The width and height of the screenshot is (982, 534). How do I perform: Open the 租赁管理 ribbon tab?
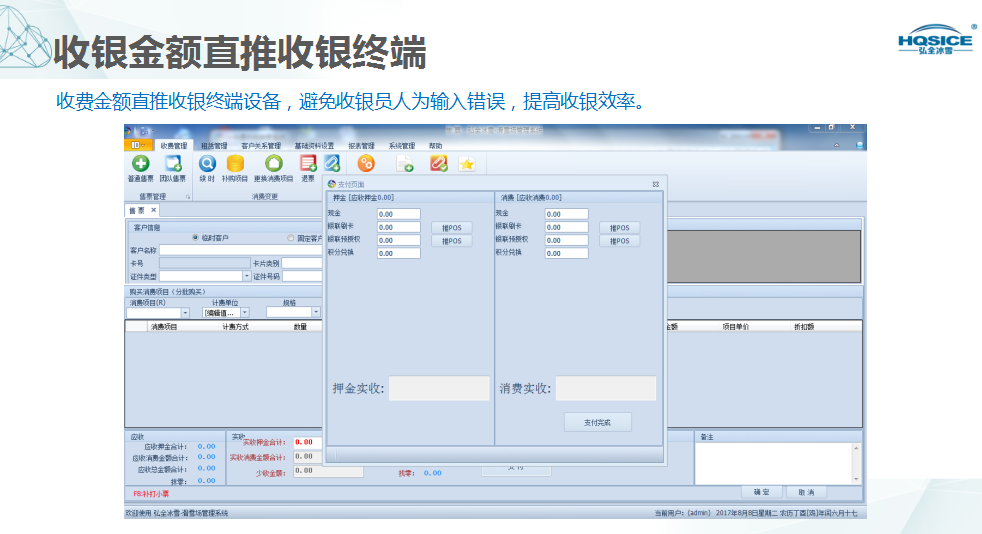click(214, 146)
